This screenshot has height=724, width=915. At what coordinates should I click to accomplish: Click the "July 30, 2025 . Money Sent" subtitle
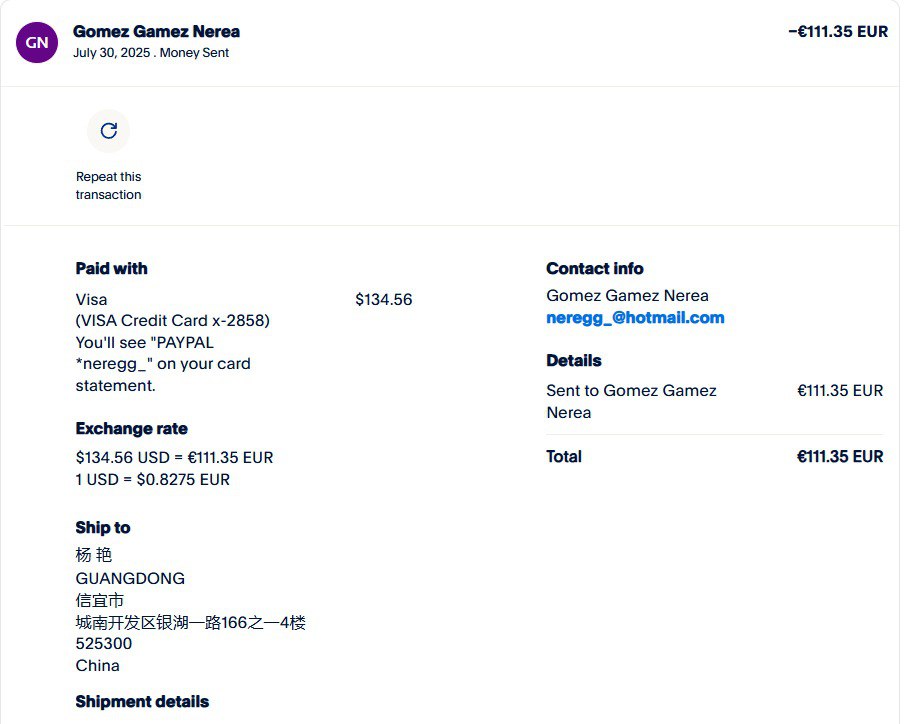151,53
